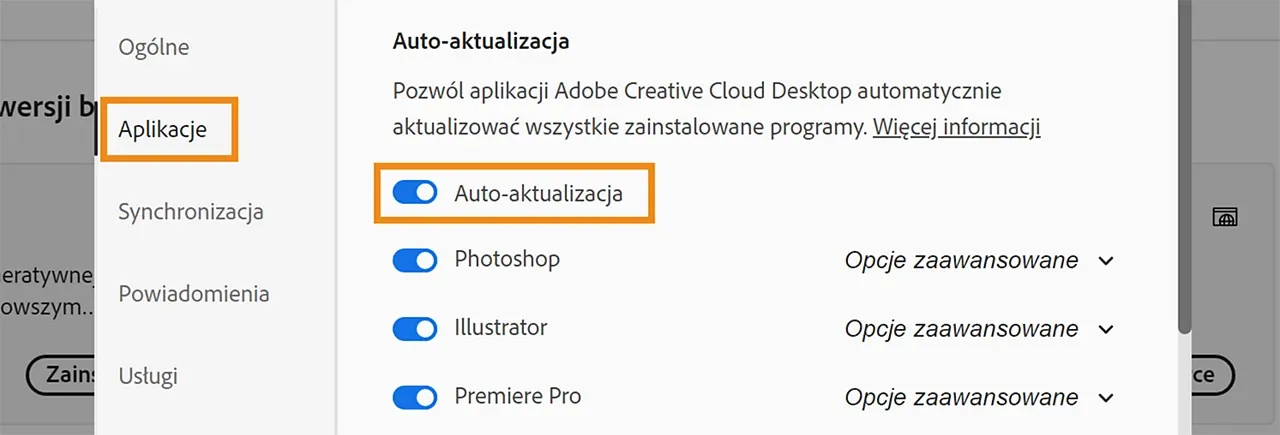Turn off the Illustrator auto-update switch
Image resolution: width=1280 pixels, height=435 pixels.
tap(415, 328)
